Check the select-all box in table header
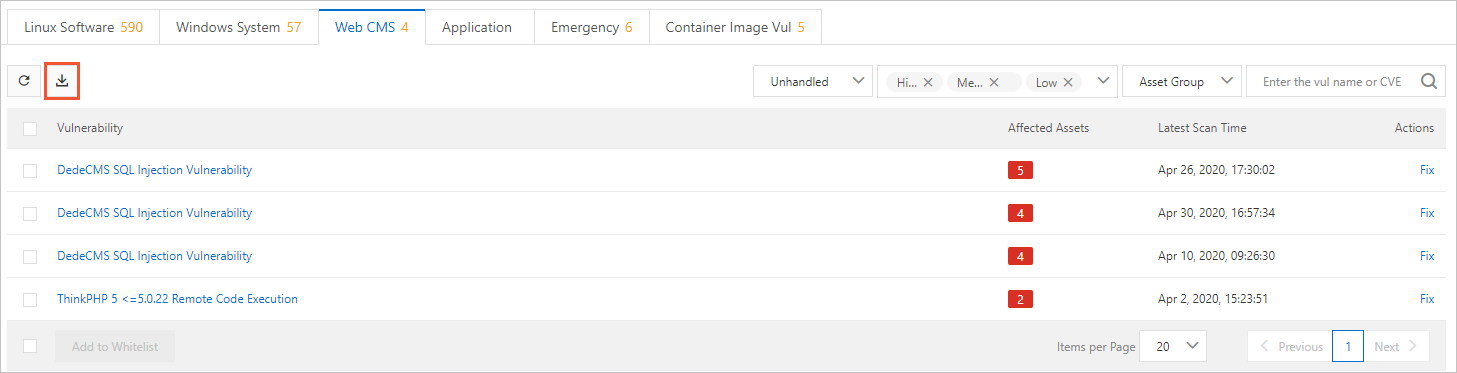This screenshot has height=373, width=1457. point(30,128)
